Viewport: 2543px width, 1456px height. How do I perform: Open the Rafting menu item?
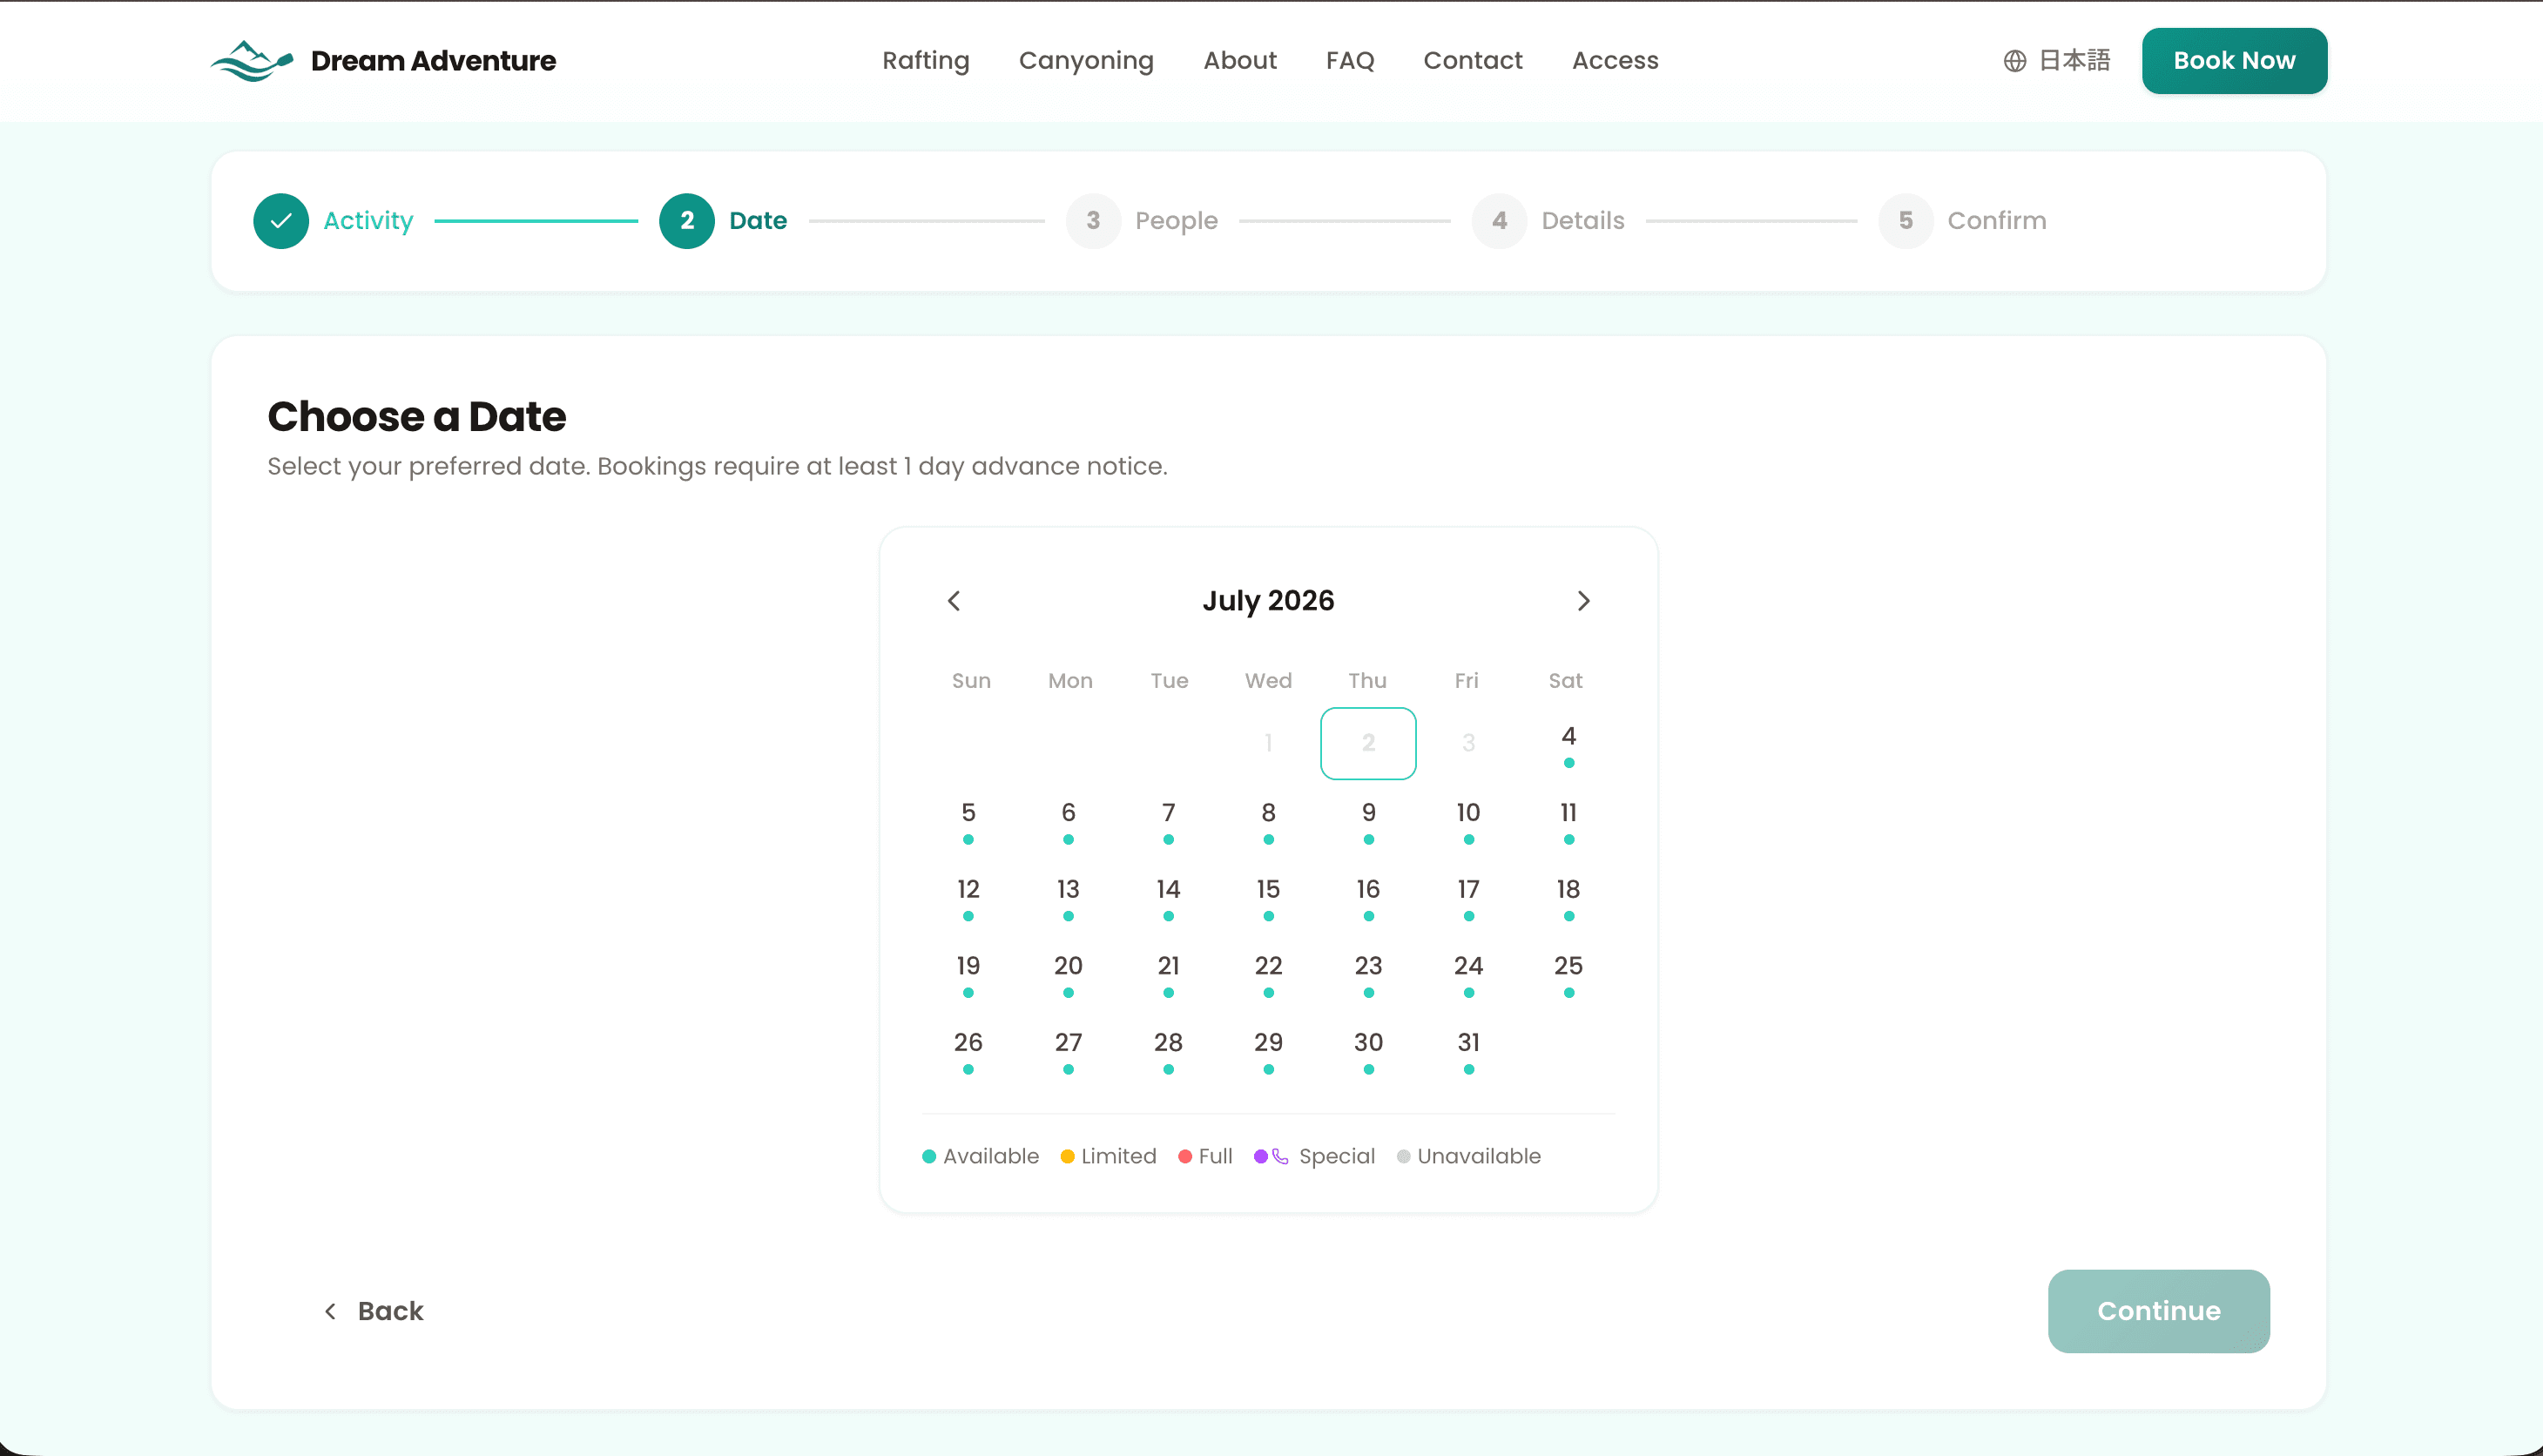pos(926,61)
